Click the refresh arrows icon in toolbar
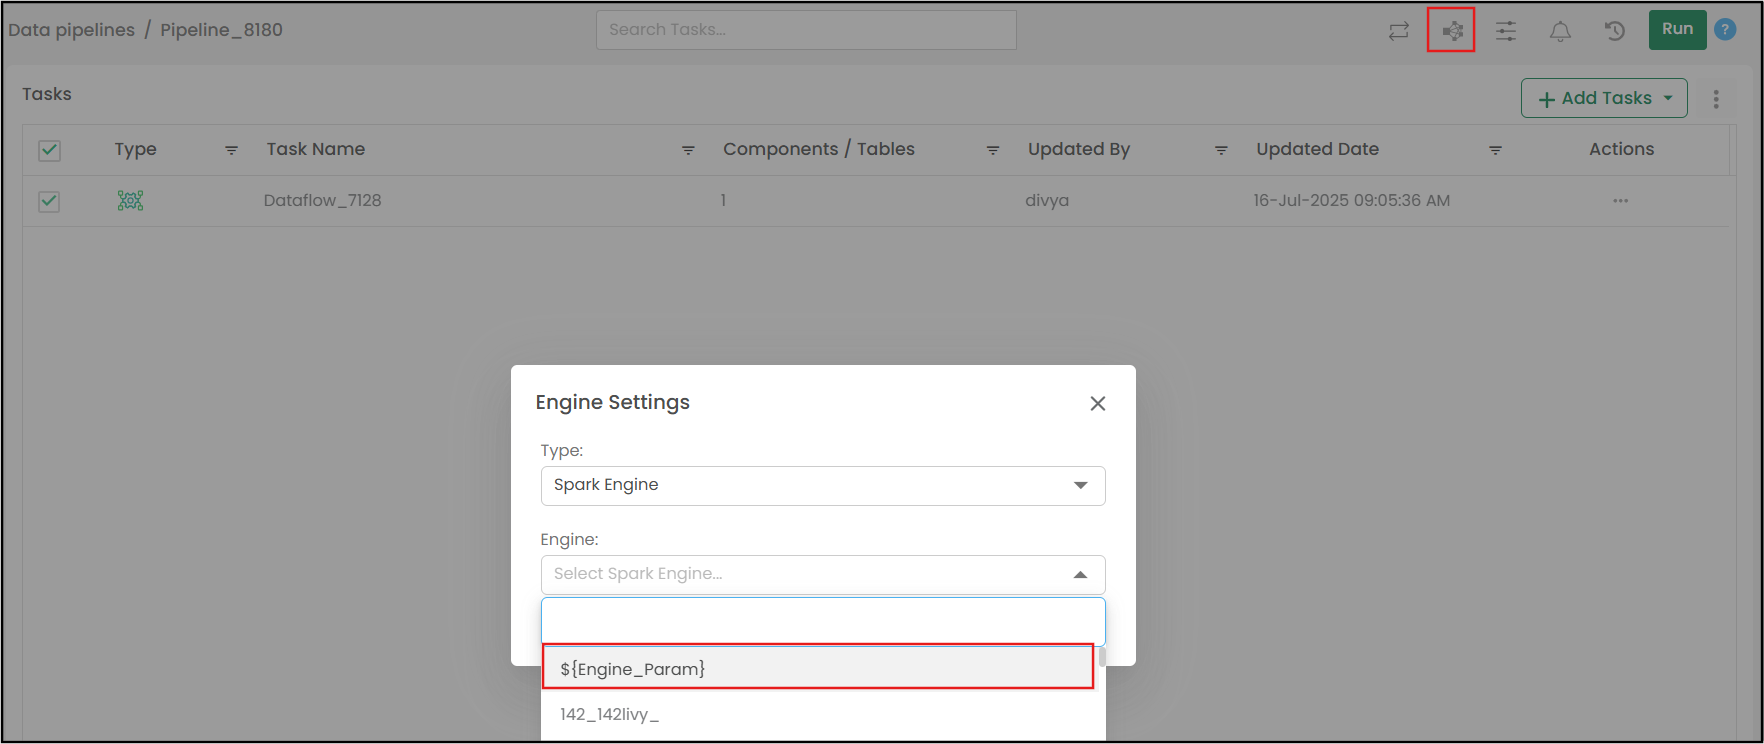 (x=1398, y=31)
